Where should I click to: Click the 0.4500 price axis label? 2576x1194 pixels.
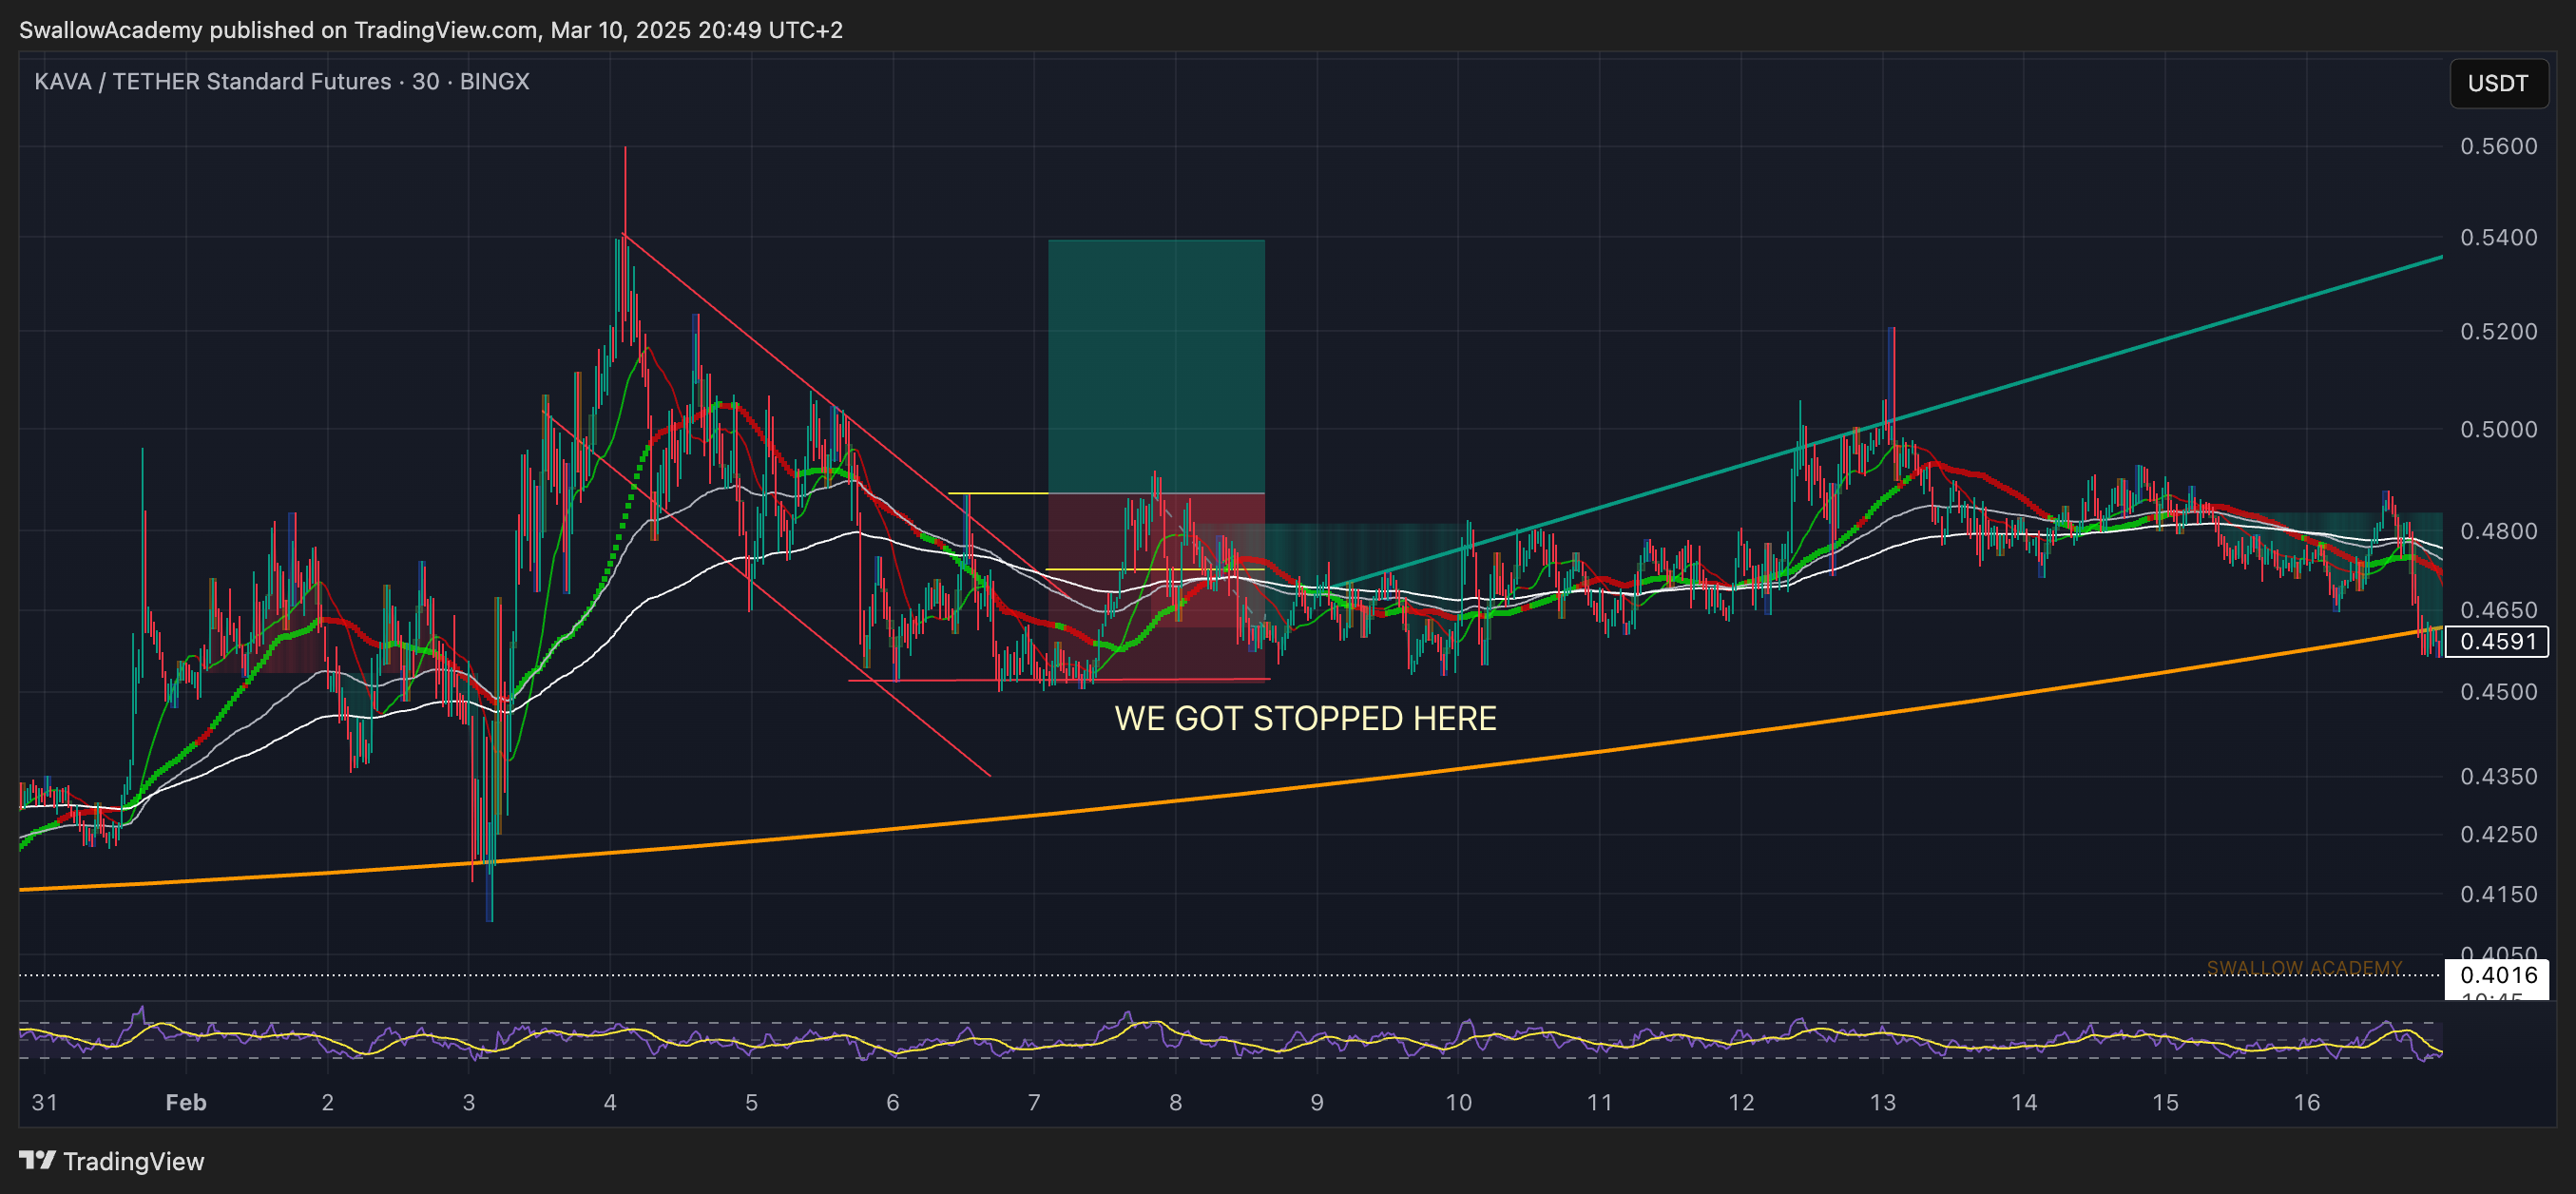(x=2498, y=692)
